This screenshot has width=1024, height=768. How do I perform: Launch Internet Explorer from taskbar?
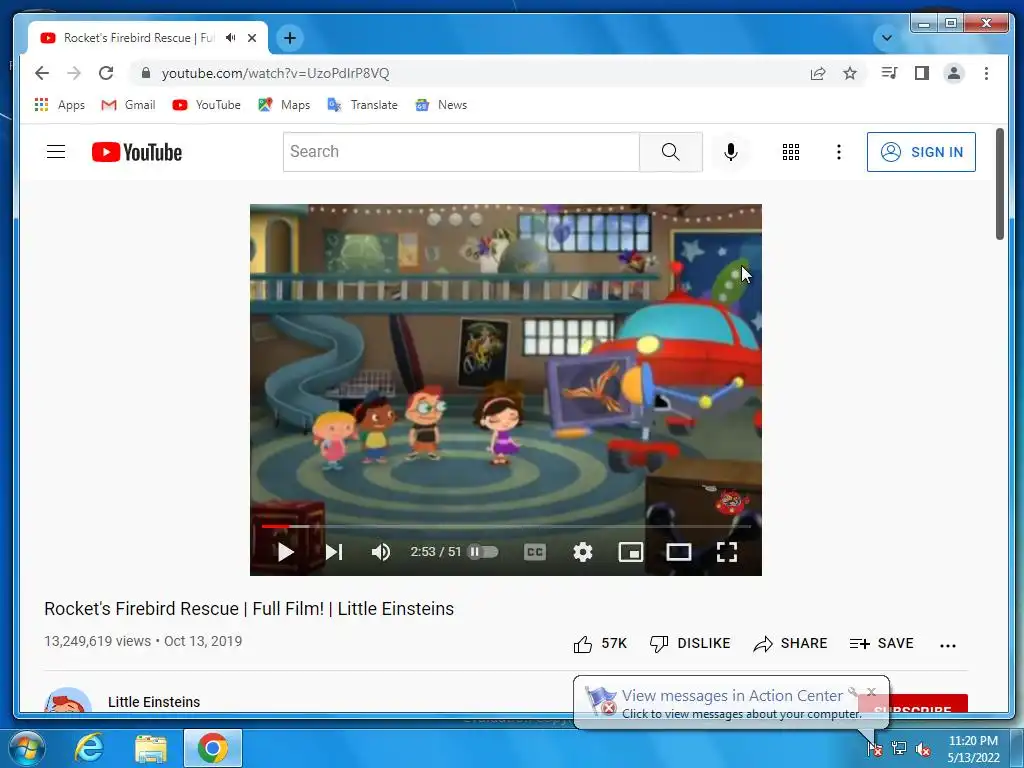(89, 748)
